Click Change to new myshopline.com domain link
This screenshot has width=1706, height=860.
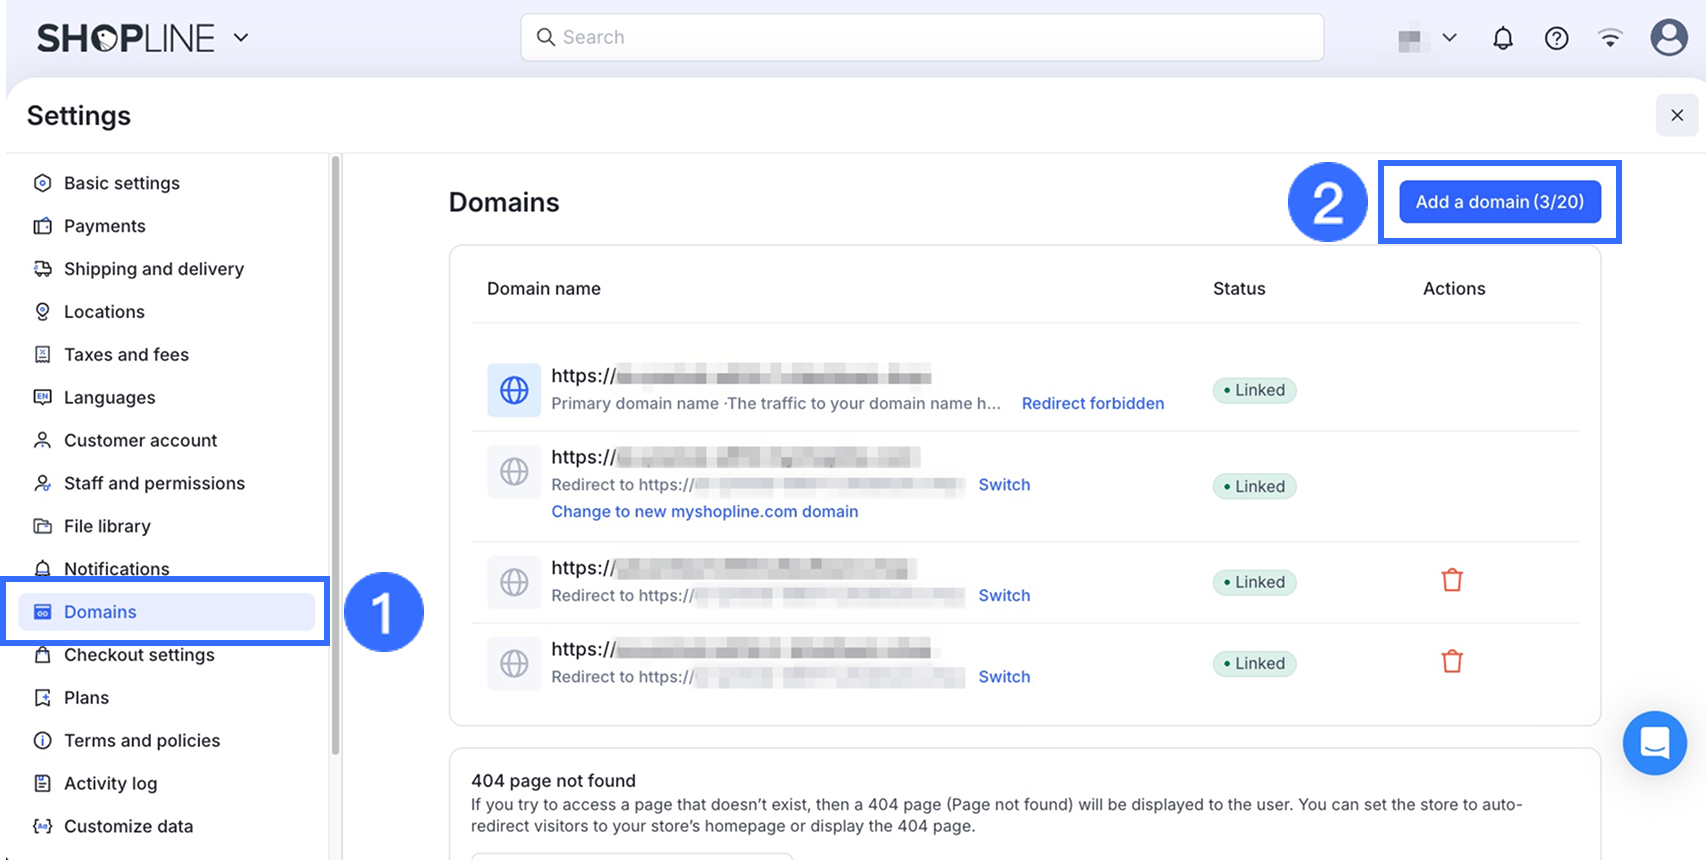[704, 511]
